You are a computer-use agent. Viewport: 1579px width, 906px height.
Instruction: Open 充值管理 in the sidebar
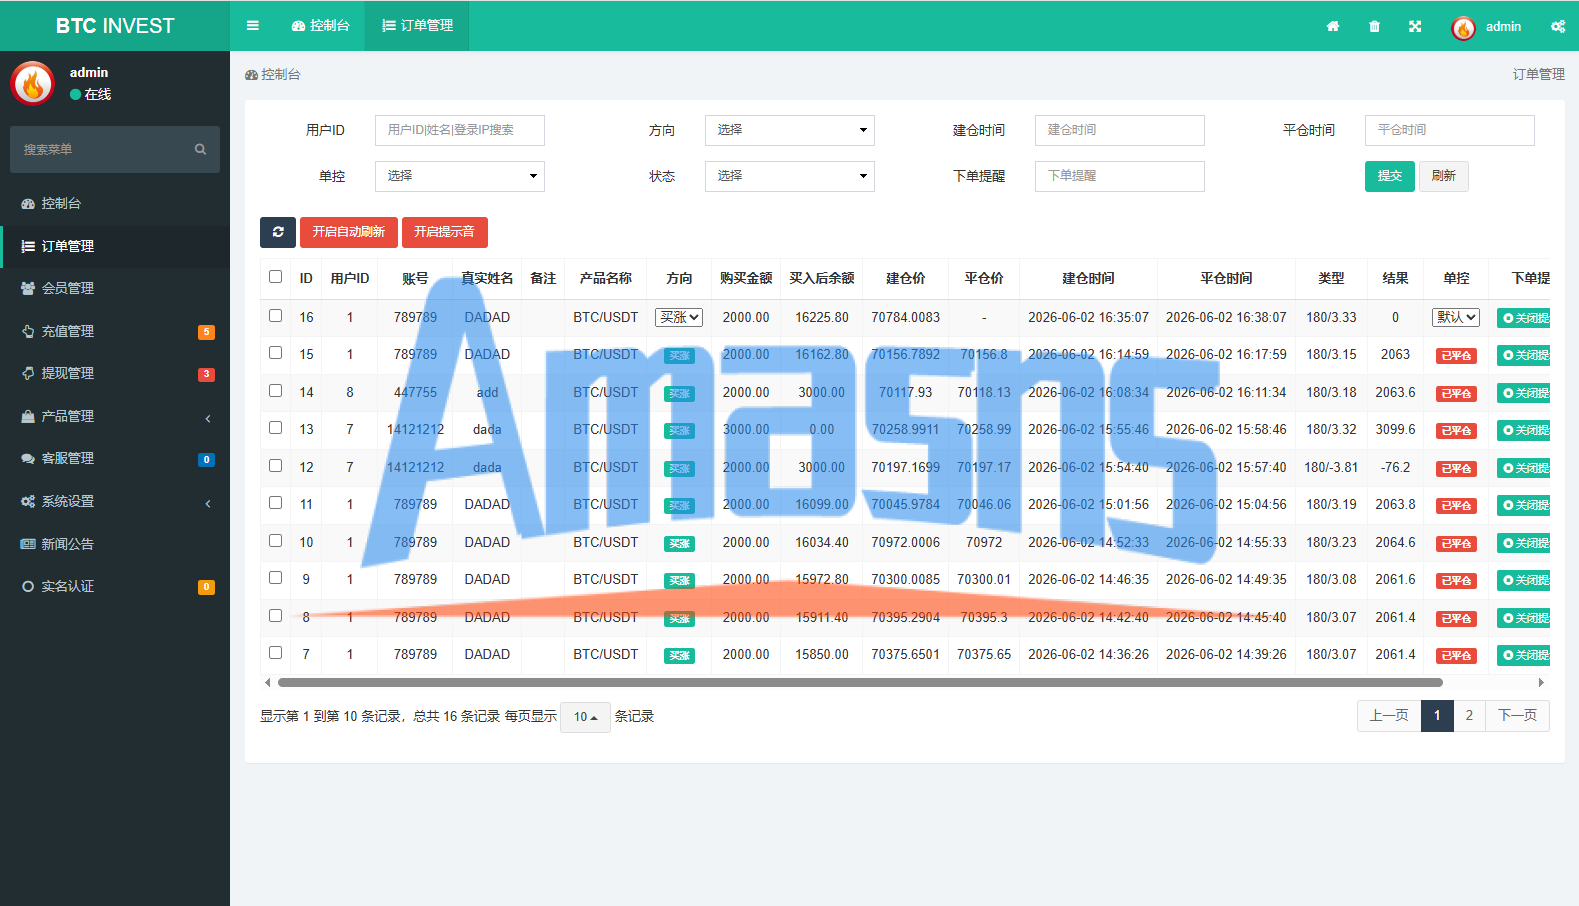point(115,331)
